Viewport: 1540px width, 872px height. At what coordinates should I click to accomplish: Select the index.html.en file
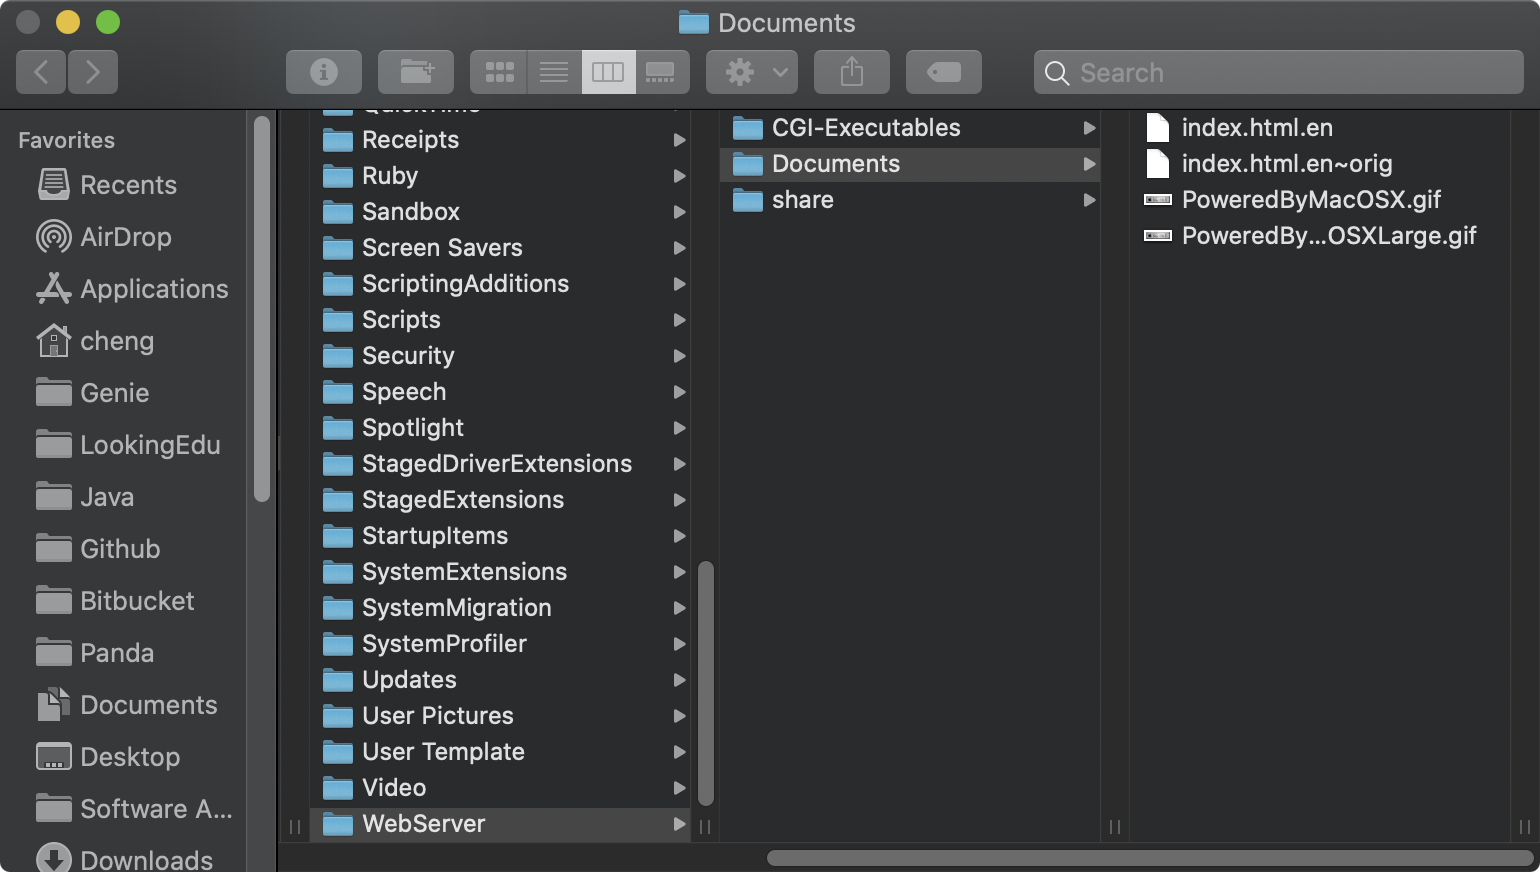tap(1256, 128)
